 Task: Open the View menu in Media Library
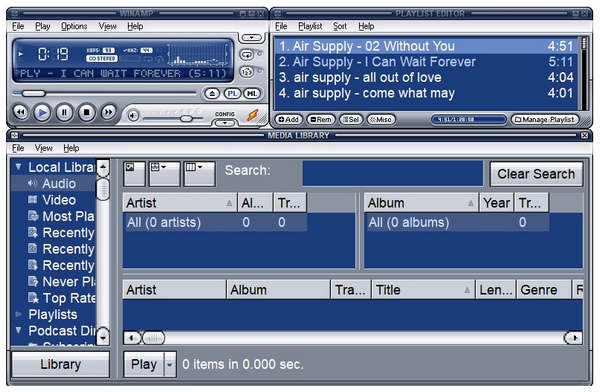pos(44,148)
